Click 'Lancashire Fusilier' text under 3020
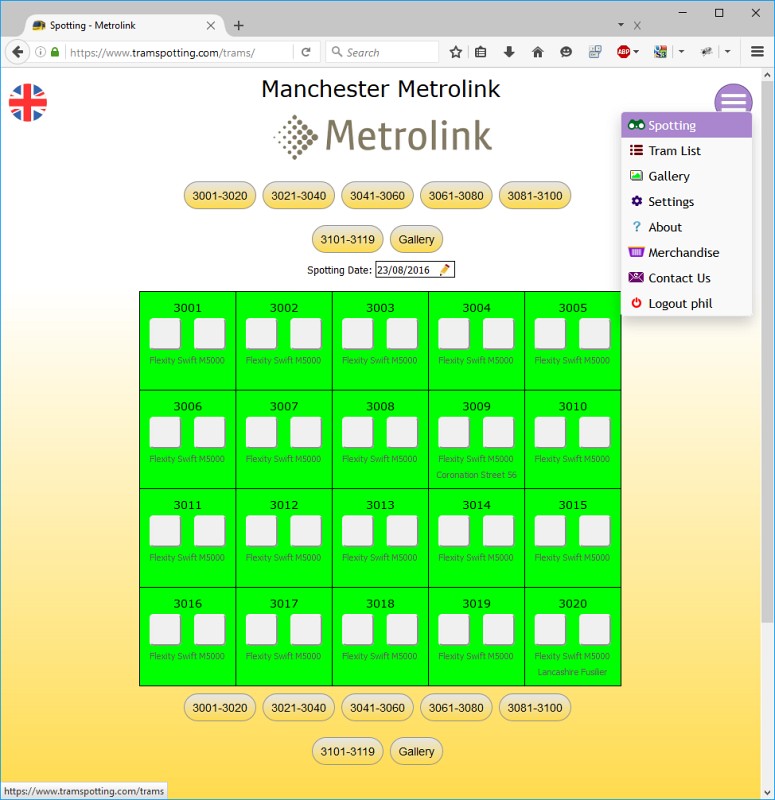775x800 pixels. click(x=572, y=672)
